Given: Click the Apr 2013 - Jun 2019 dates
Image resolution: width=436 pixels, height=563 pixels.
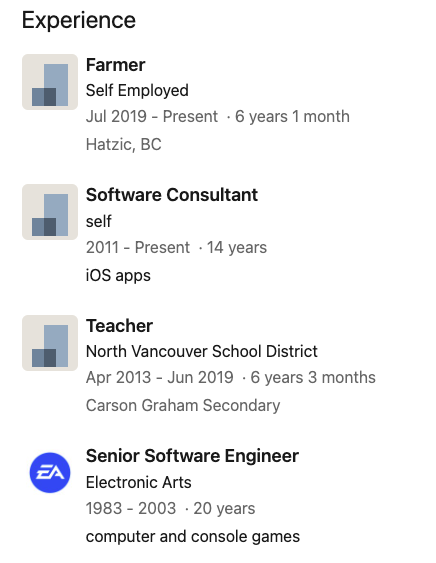Looking at the screenshot, I should 159,378.
